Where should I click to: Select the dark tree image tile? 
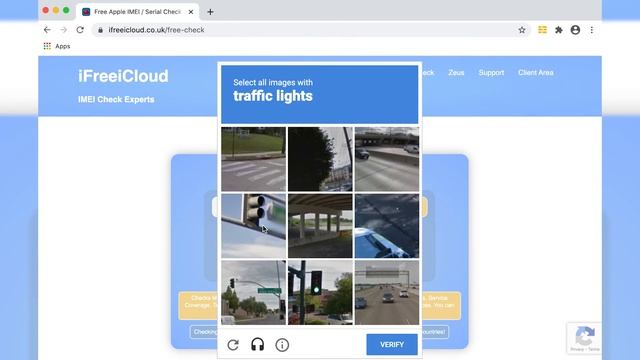(320, 159)
